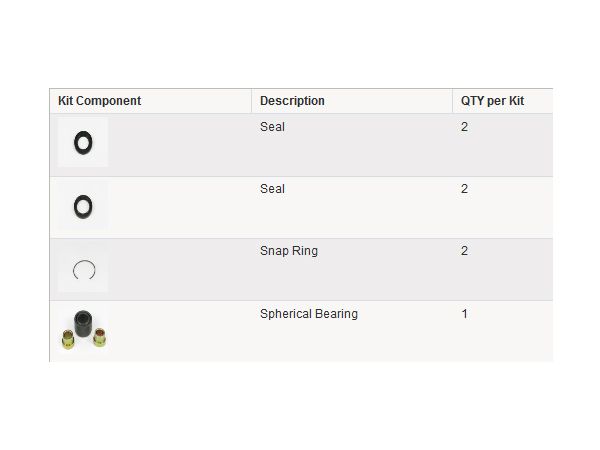Click the QTY per Kit column header
The image size is (600, 450).
[492, 101]
